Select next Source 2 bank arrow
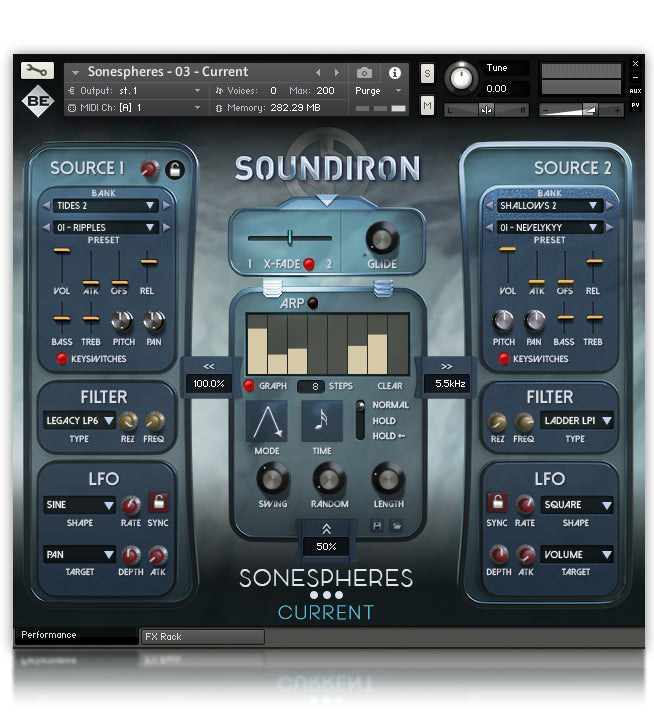The width and height of the screenshot is (654, 720). (610, 206)
